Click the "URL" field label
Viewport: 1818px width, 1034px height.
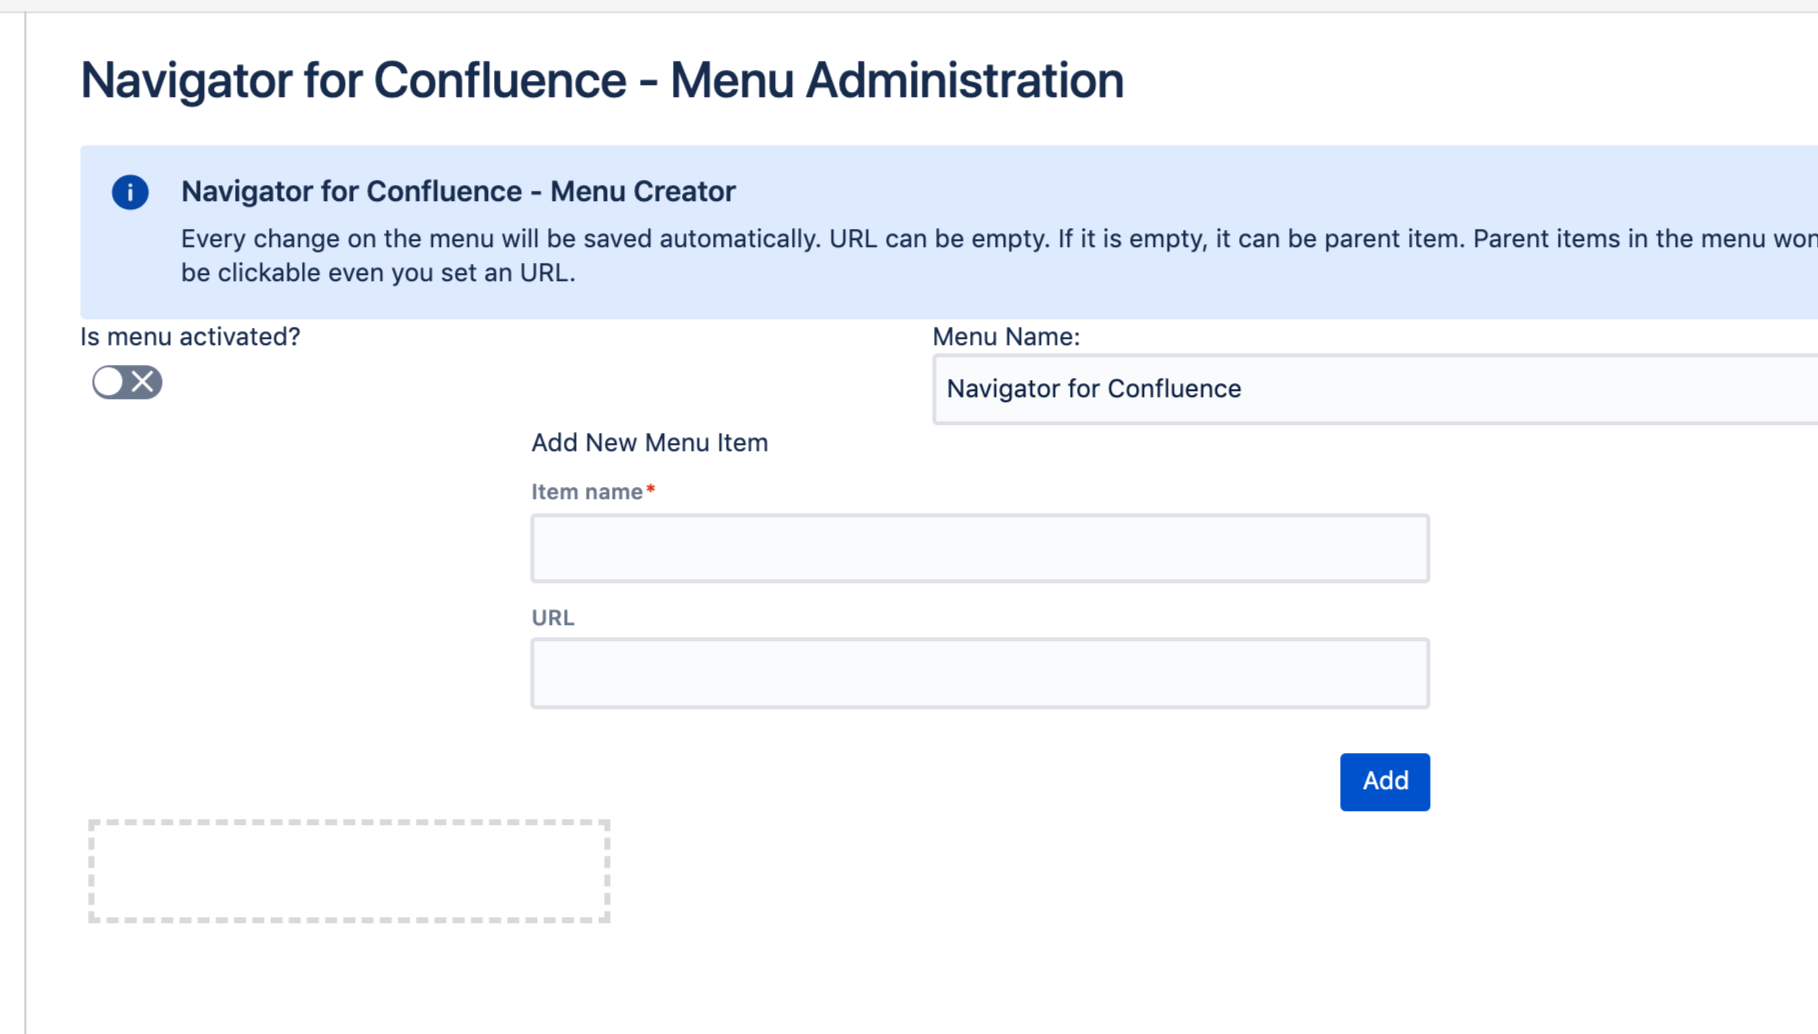tap(553, 618)
